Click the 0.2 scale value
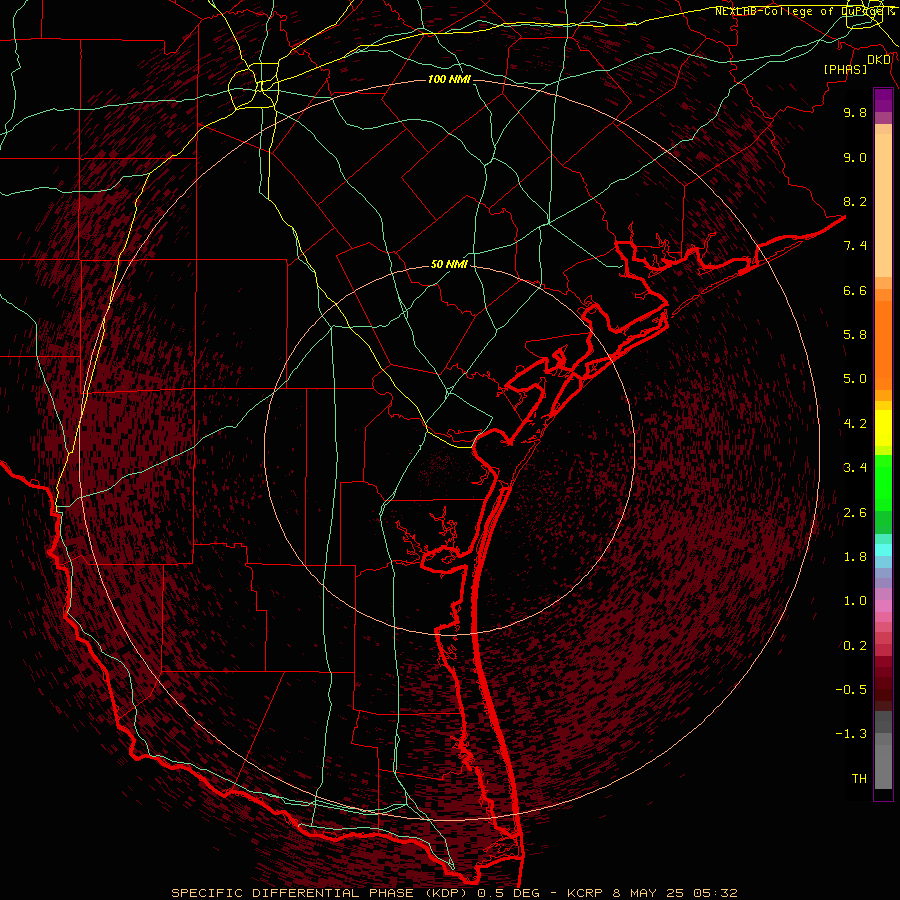 [855, 646]
